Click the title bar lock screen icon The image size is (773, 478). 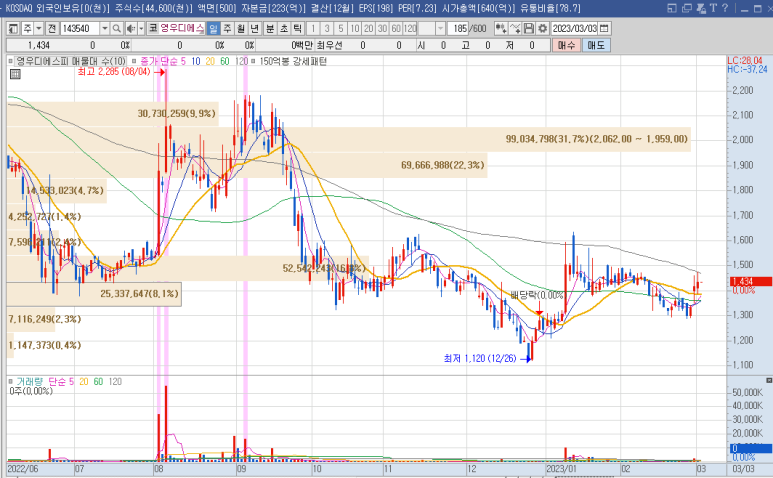click(x=701, y=8)
